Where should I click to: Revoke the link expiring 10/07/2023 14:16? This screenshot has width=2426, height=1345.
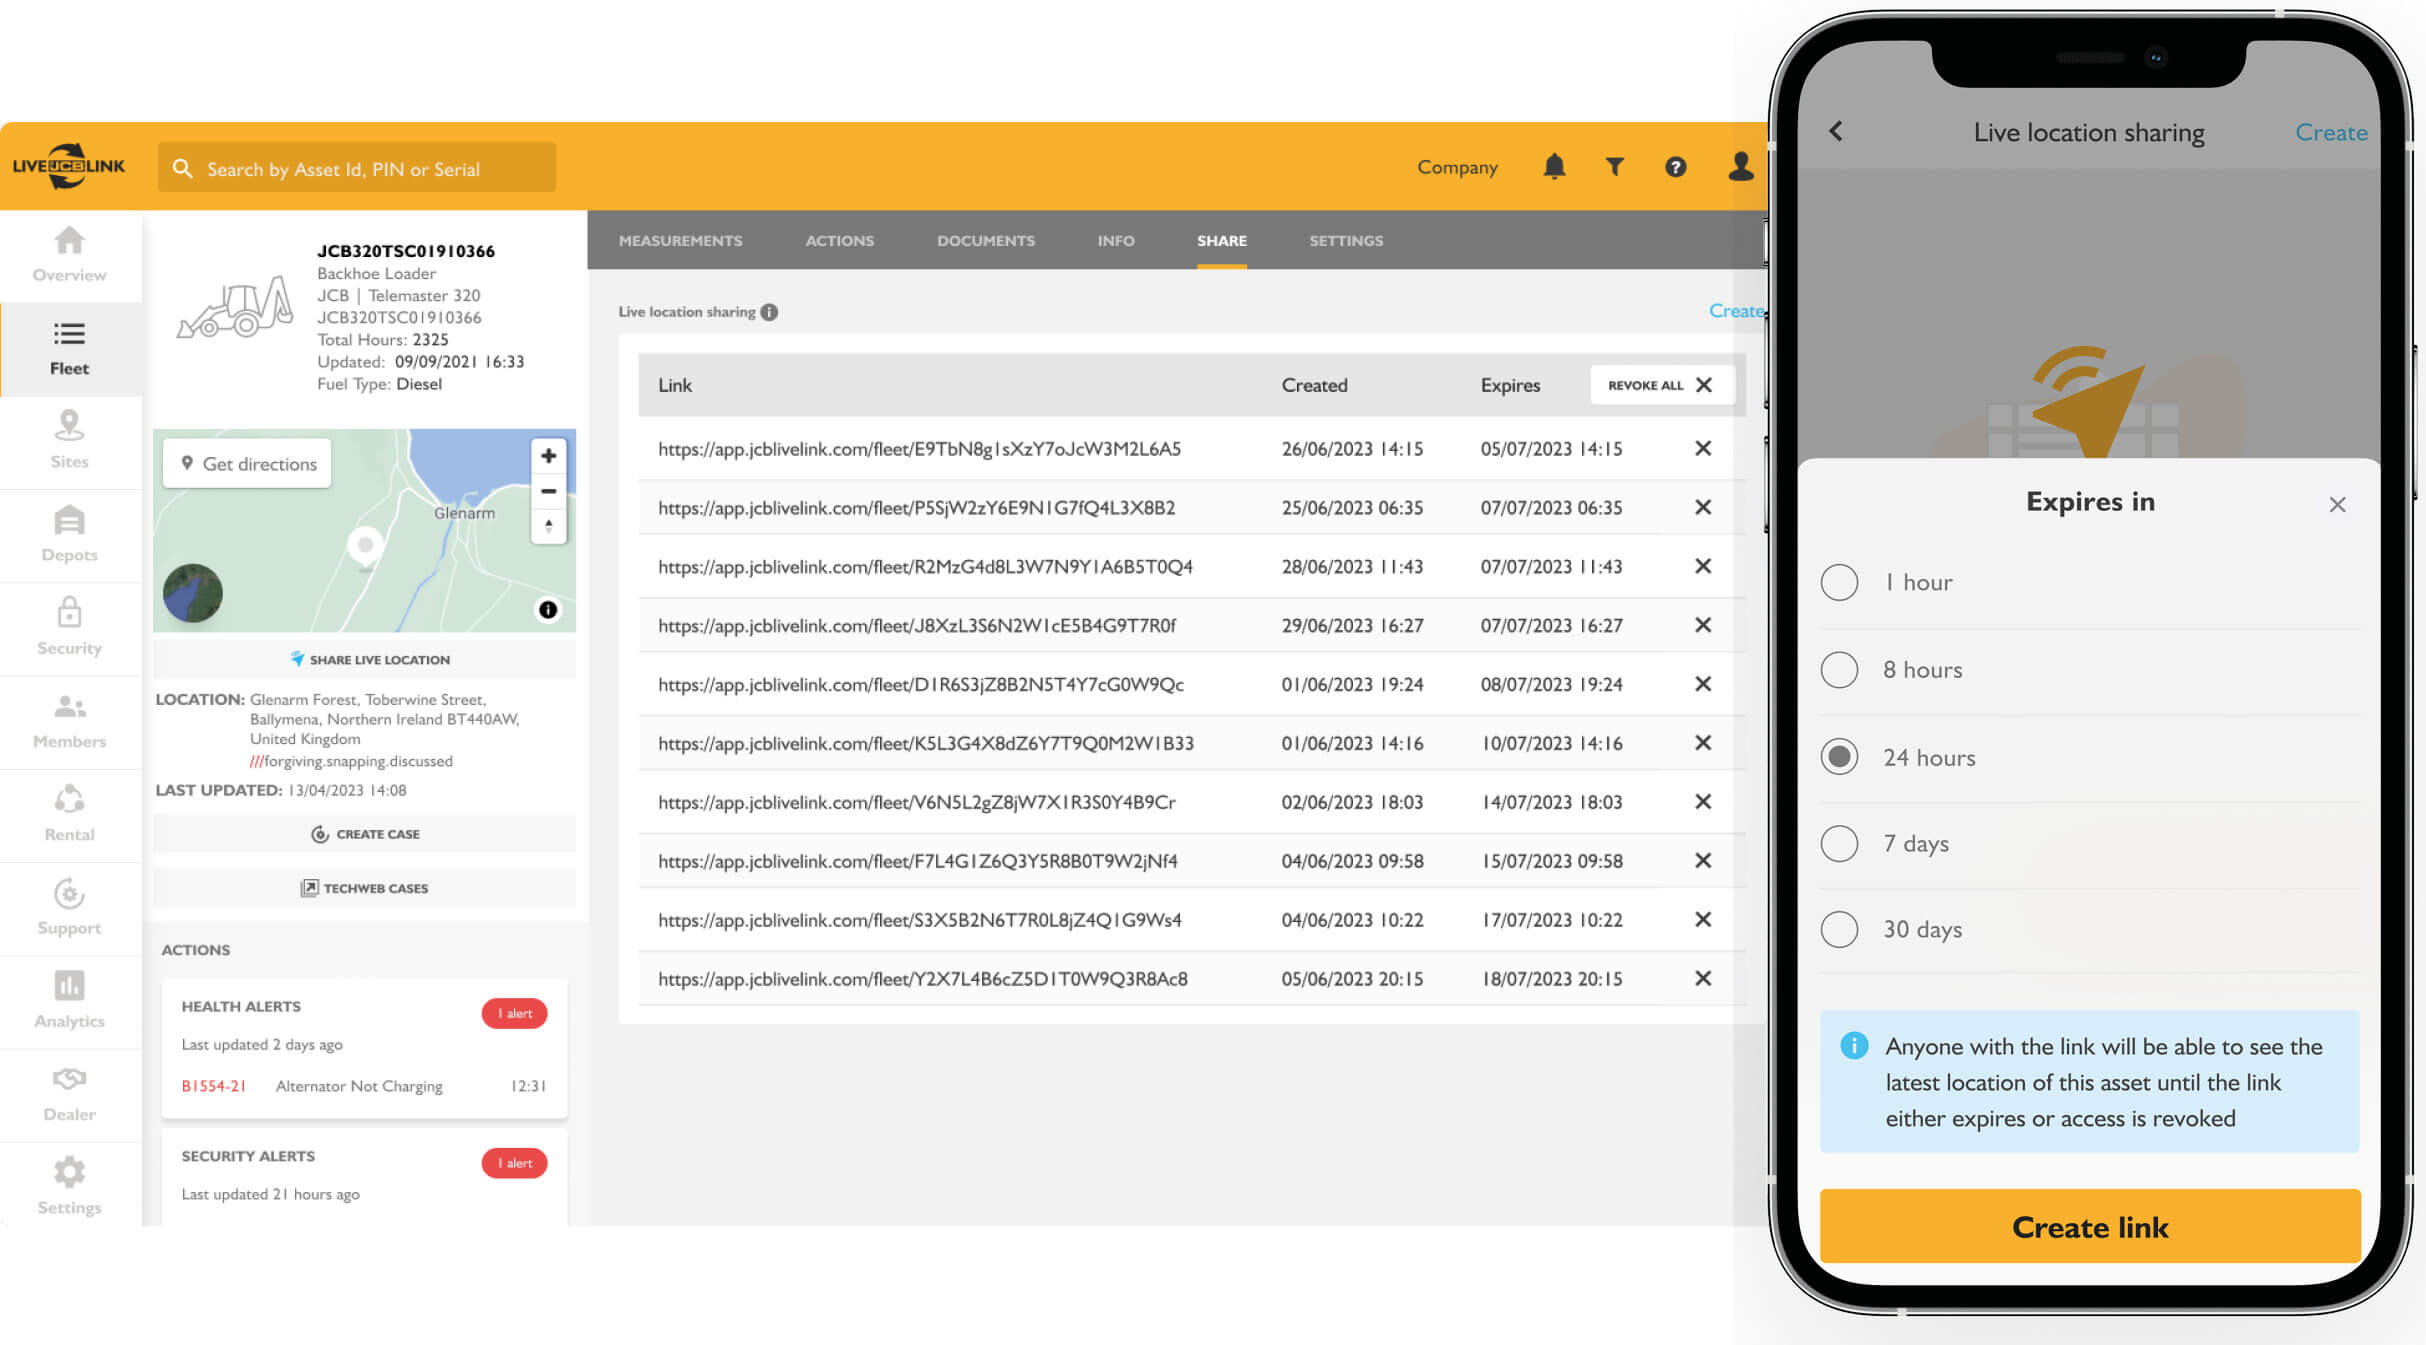[x=1703, y=743]
